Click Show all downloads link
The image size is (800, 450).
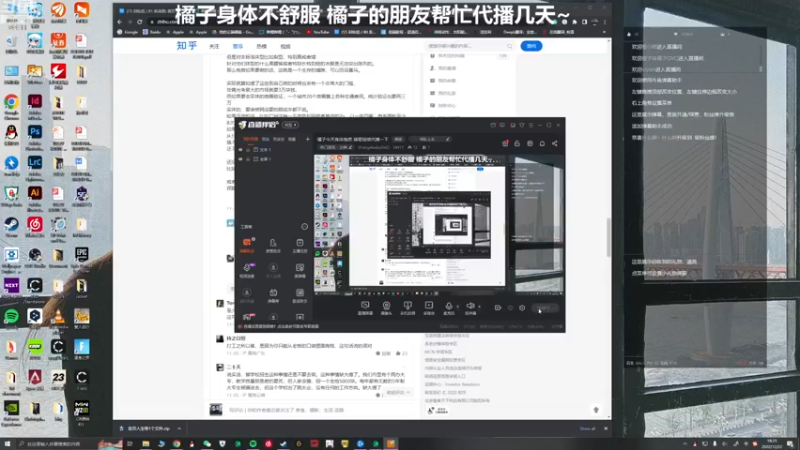point(587,429)
